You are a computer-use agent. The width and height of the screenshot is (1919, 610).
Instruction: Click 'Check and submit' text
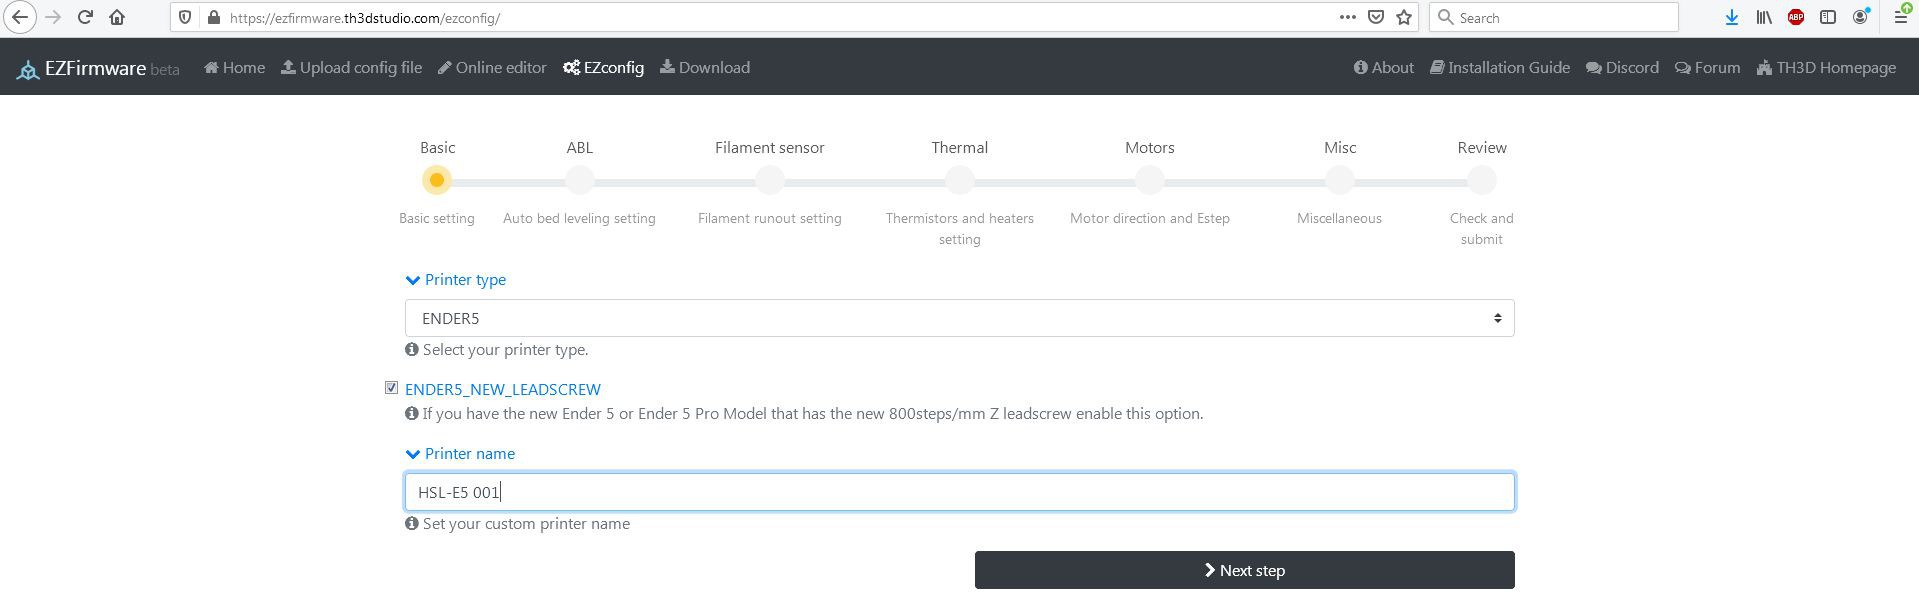1482,229
